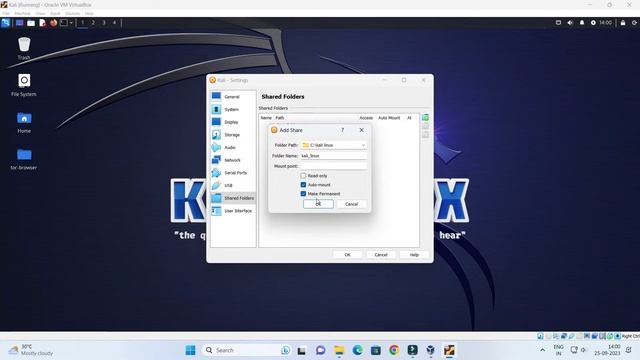Image resolution: width=640 pixels, height=360 pixels.
Task: Launch the text editor from Kali panel
Action: [42, 23]
